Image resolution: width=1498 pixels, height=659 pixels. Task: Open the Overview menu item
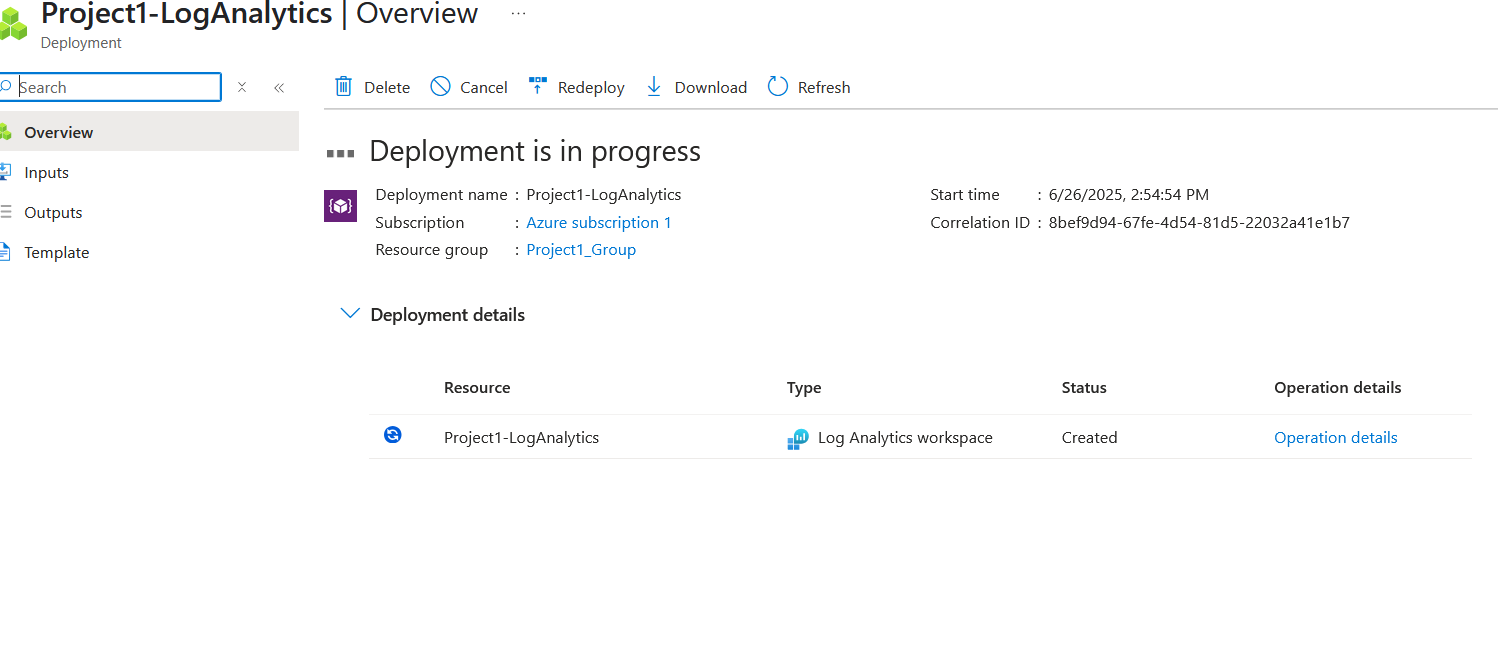pyautogui.click(x=149, y=132)
